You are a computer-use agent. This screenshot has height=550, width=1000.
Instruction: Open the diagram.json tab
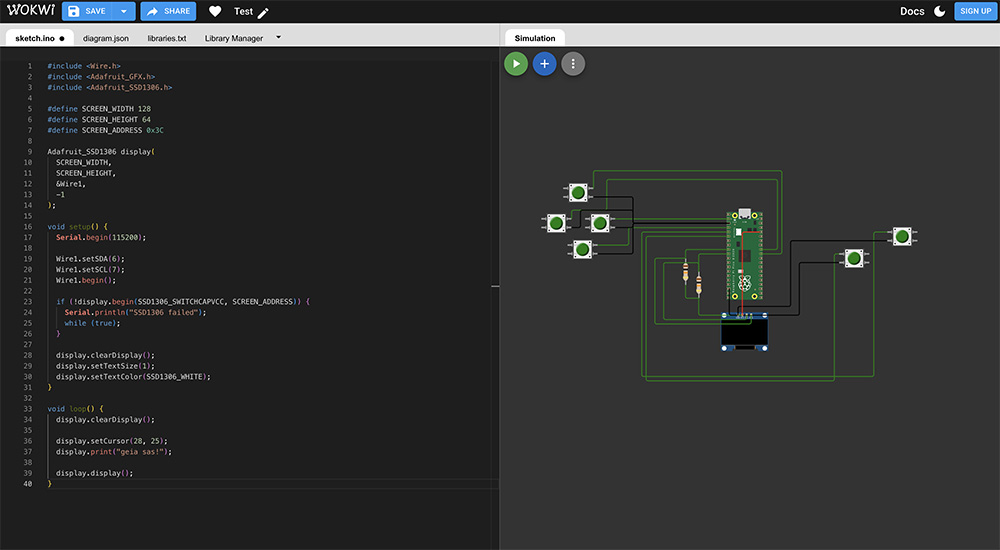(x=106, y=38)
